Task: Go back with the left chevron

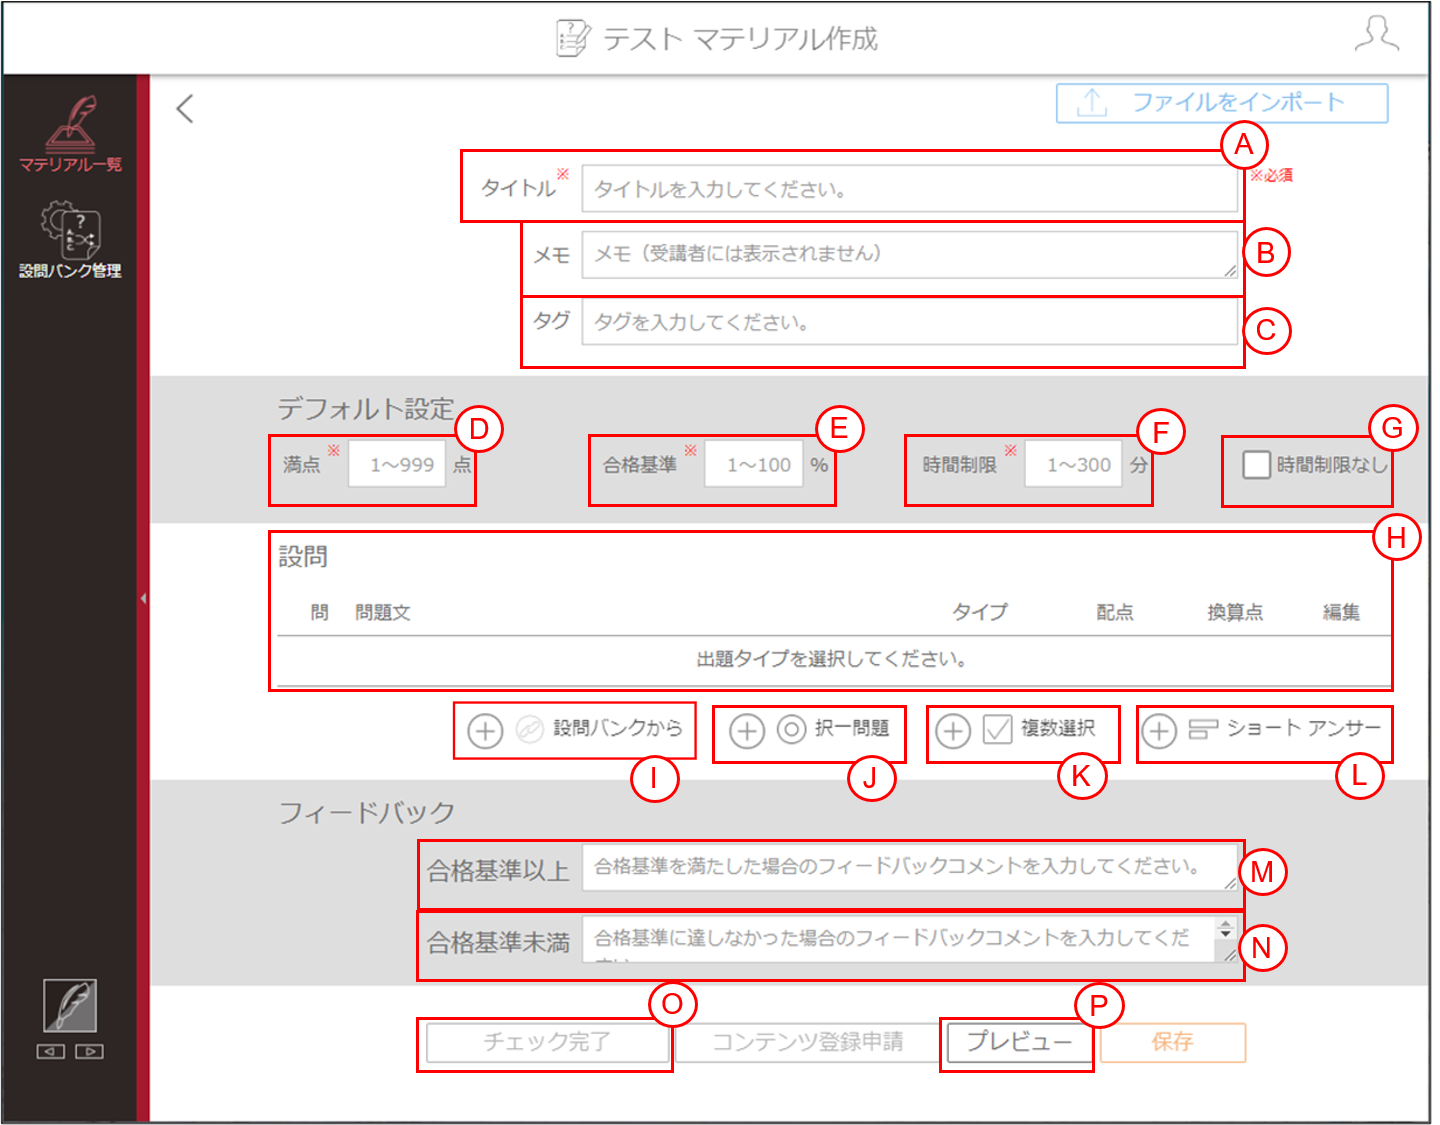Action: pyautogui.click(x=185, y=108)
